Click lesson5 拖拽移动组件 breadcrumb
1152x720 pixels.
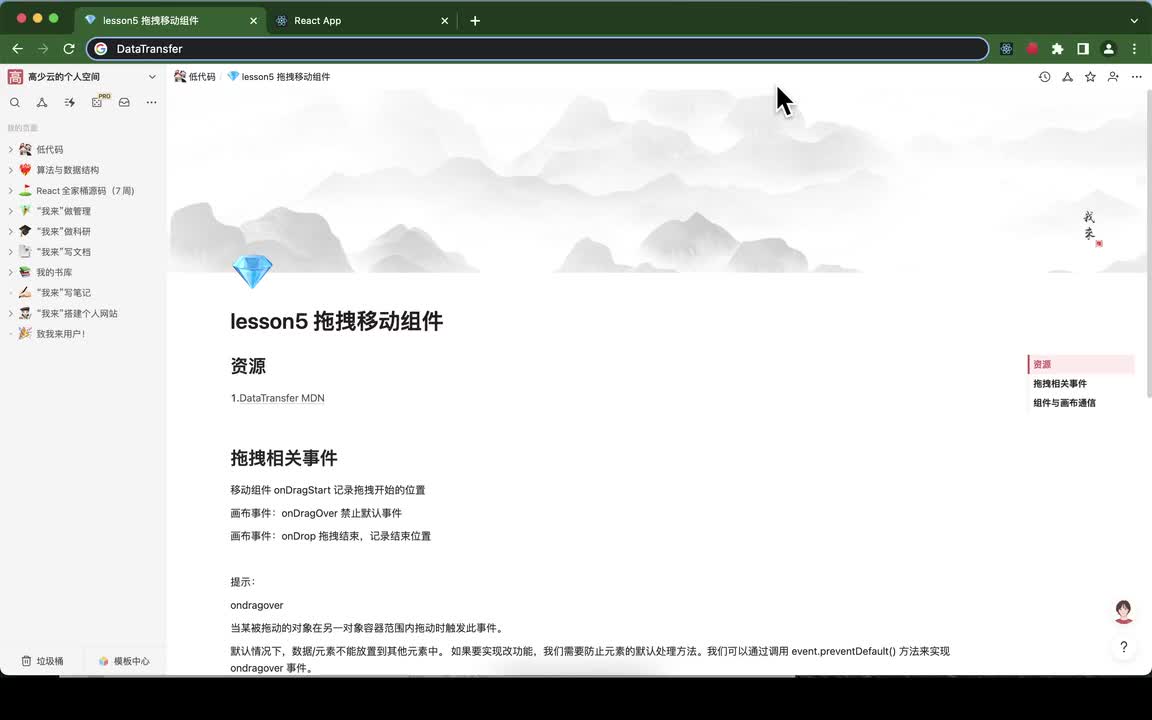point(278,76)
